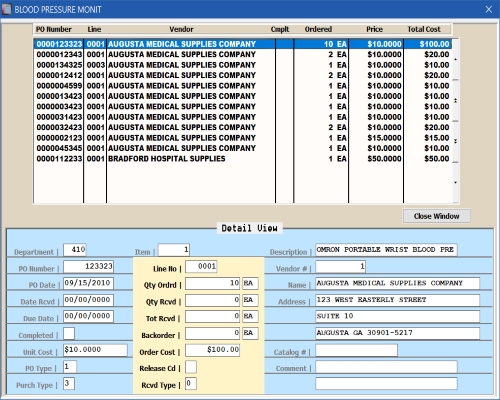Click the Qty Rcvd quantity field

click(x=212, y=300)
